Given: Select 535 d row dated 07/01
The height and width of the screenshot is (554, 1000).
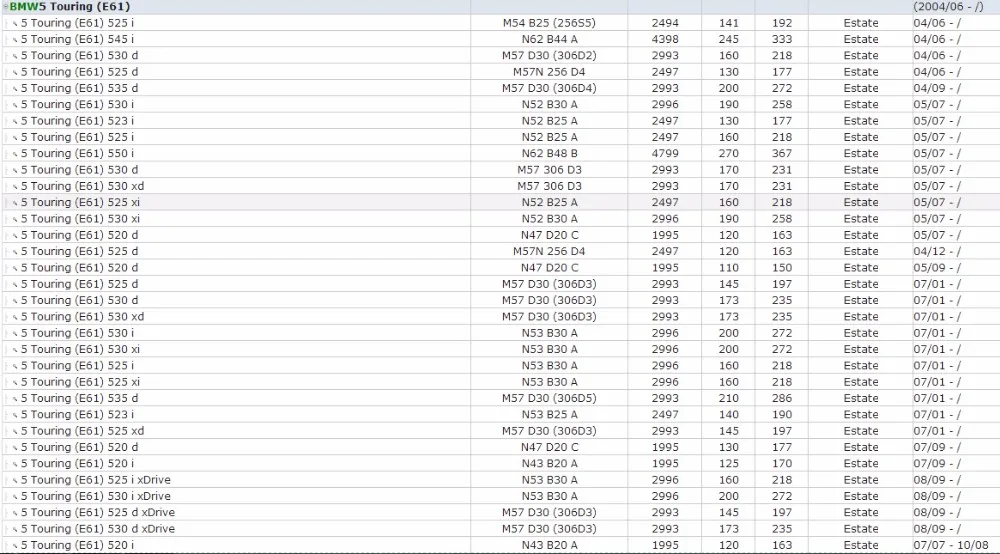Looking at the screenshot, I should tap(500, 398).
